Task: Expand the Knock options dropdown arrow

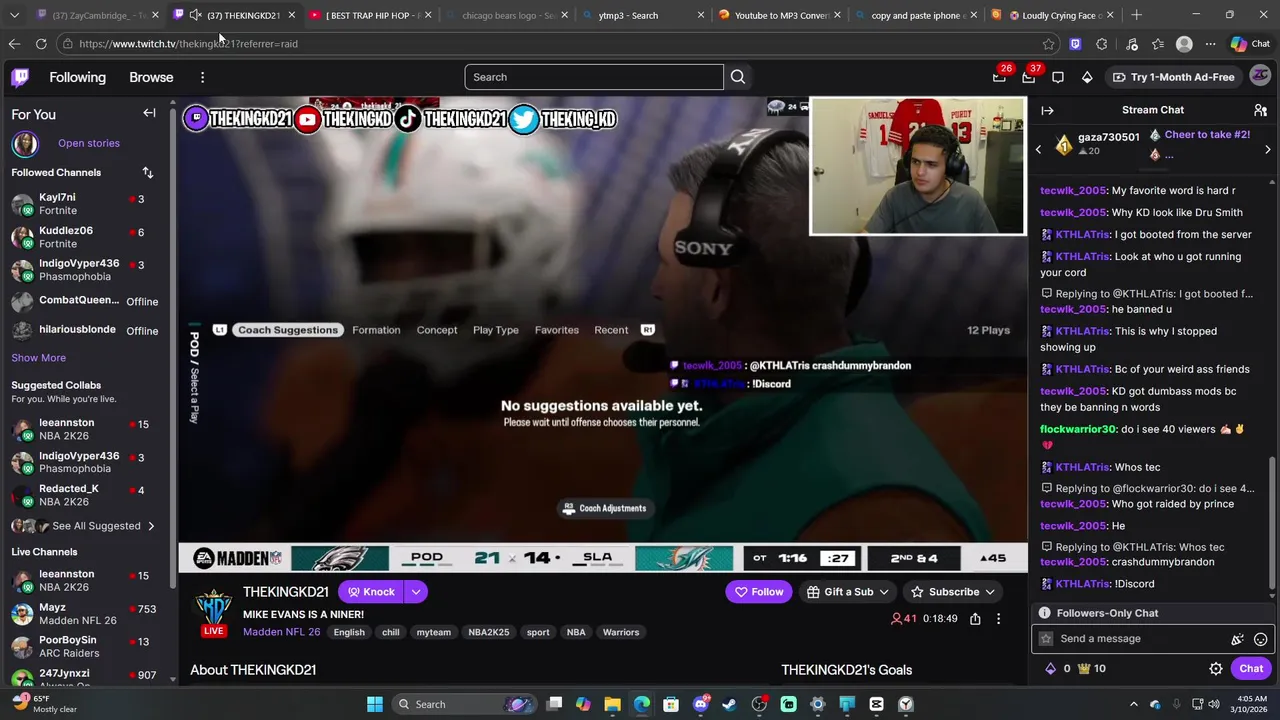Action: [415, 592]
